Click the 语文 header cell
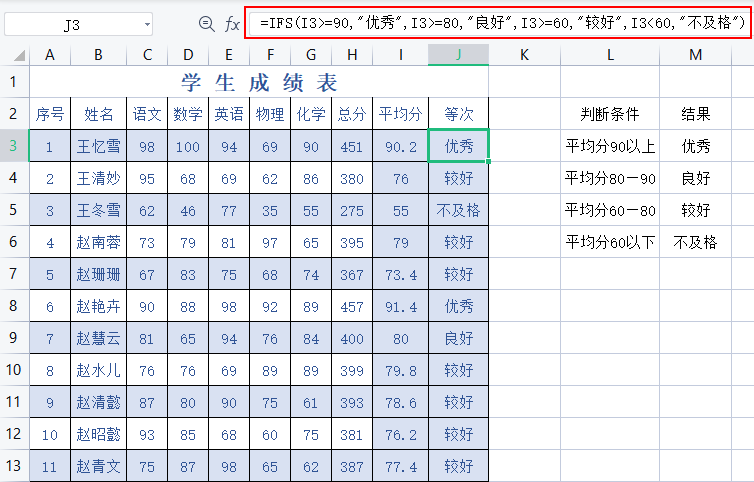The width and height of the screenshot is (754, 482). [147, 114]
